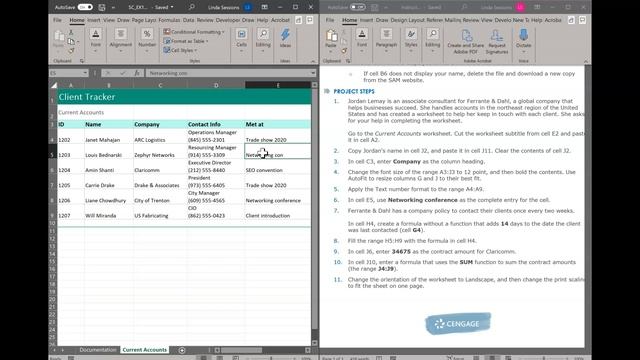Switch to the Data tab in Excel

pyautogui.click(x=189, y=20)
